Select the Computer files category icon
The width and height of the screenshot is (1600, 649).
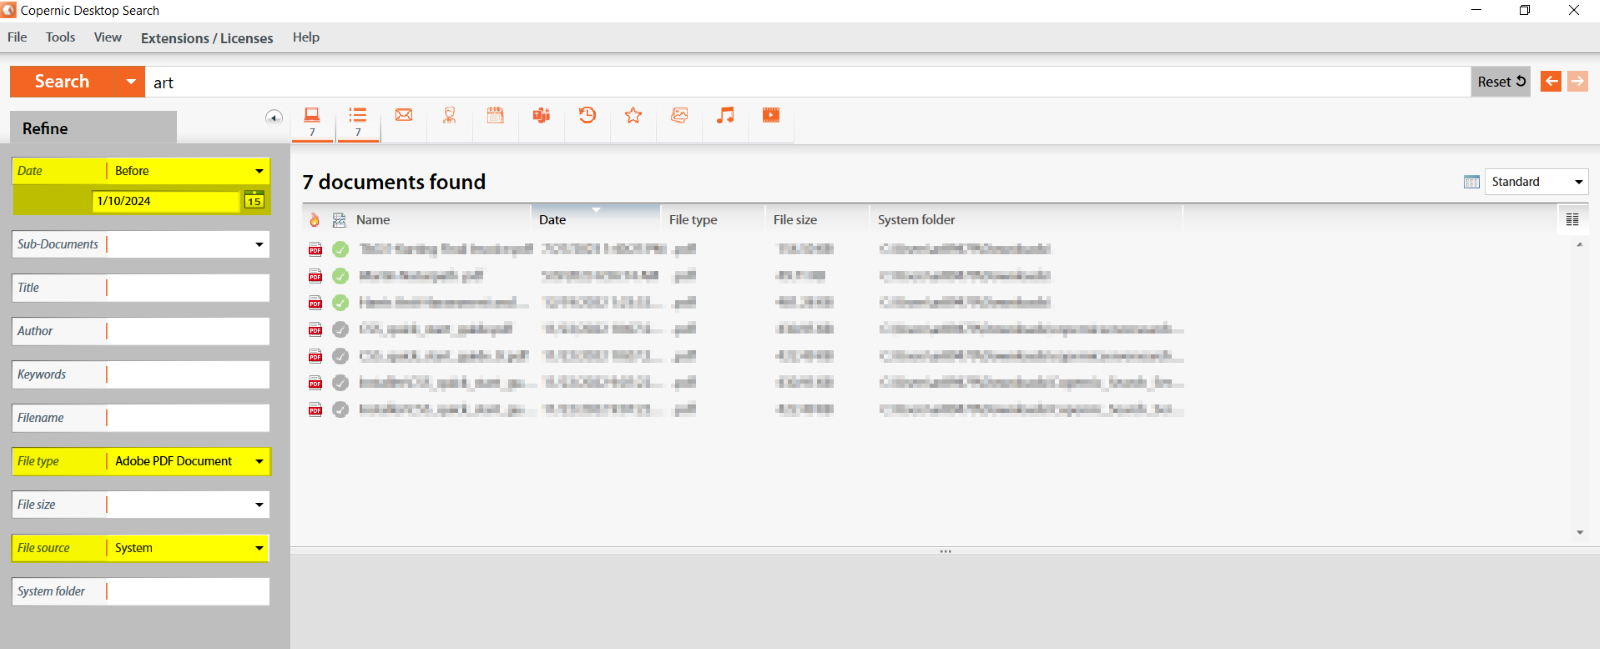coord(312,115)
